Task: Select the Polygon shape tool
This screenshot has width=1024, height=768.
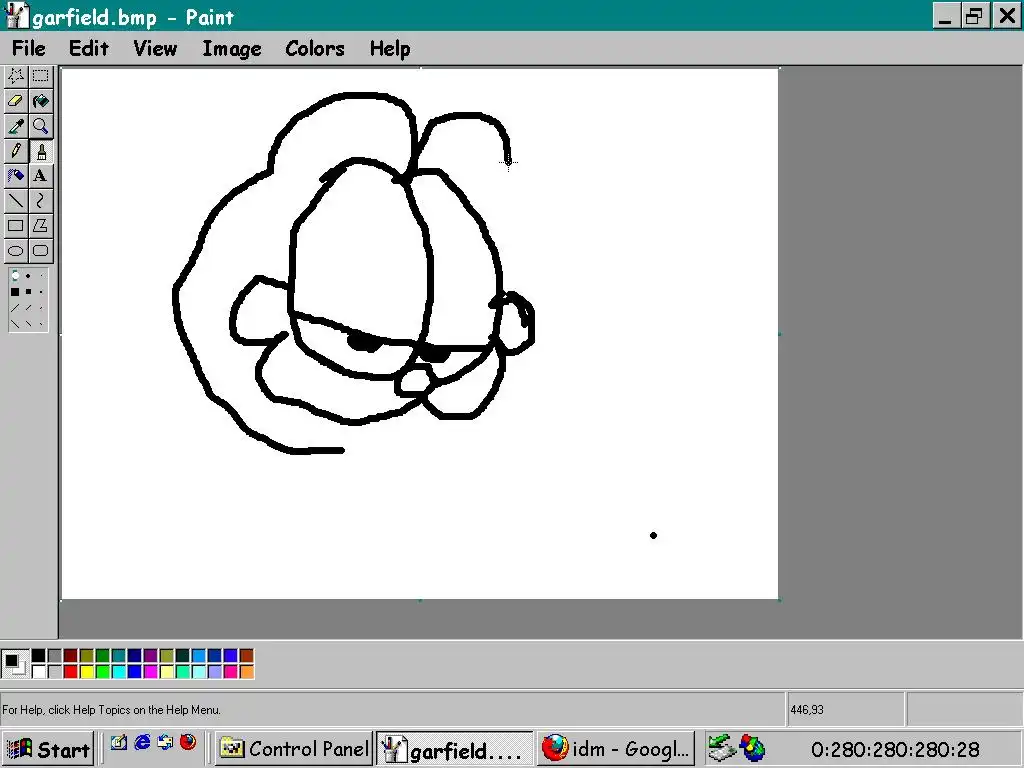Action: coord(40,226)
